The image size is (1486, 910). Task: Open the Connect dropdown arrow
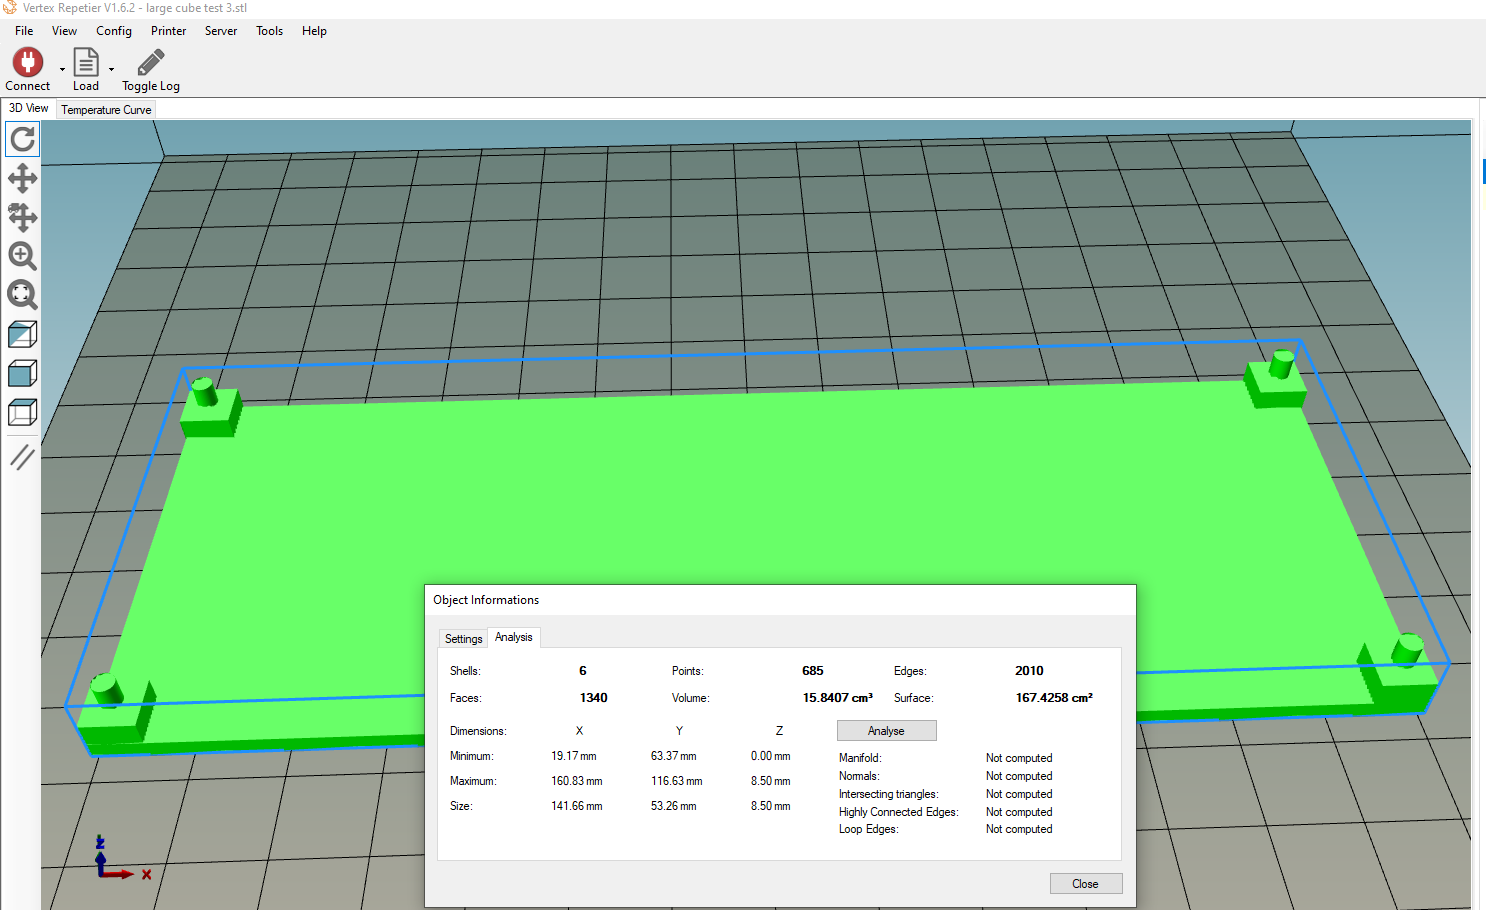(62, 70)
